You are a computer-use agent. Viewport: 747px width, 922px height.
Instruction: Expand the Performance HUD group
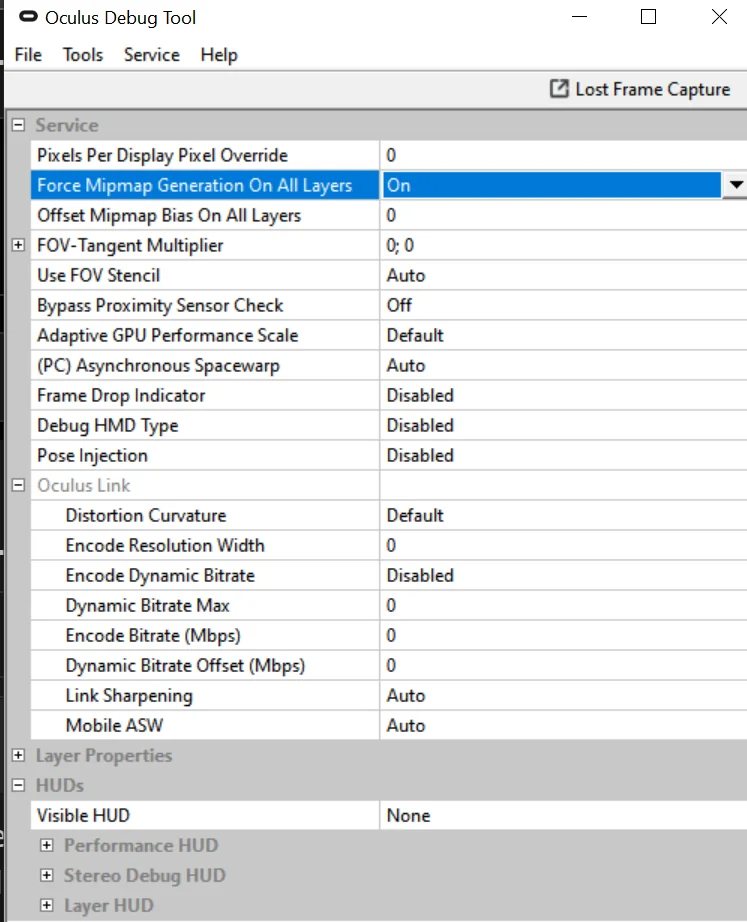[x=46, y=845]
